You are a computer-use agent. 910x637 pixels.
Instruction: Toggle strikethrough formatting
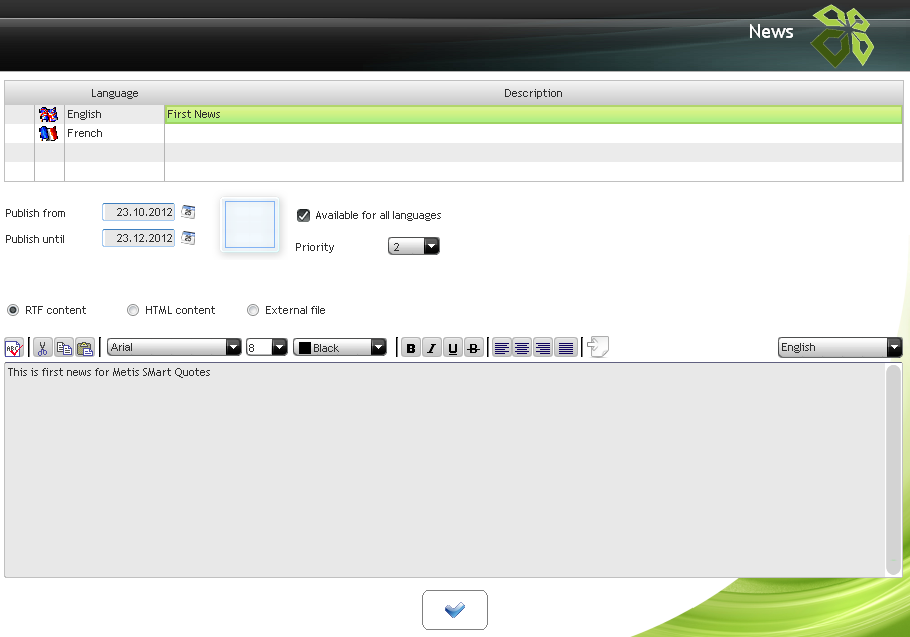click(474, 348)
